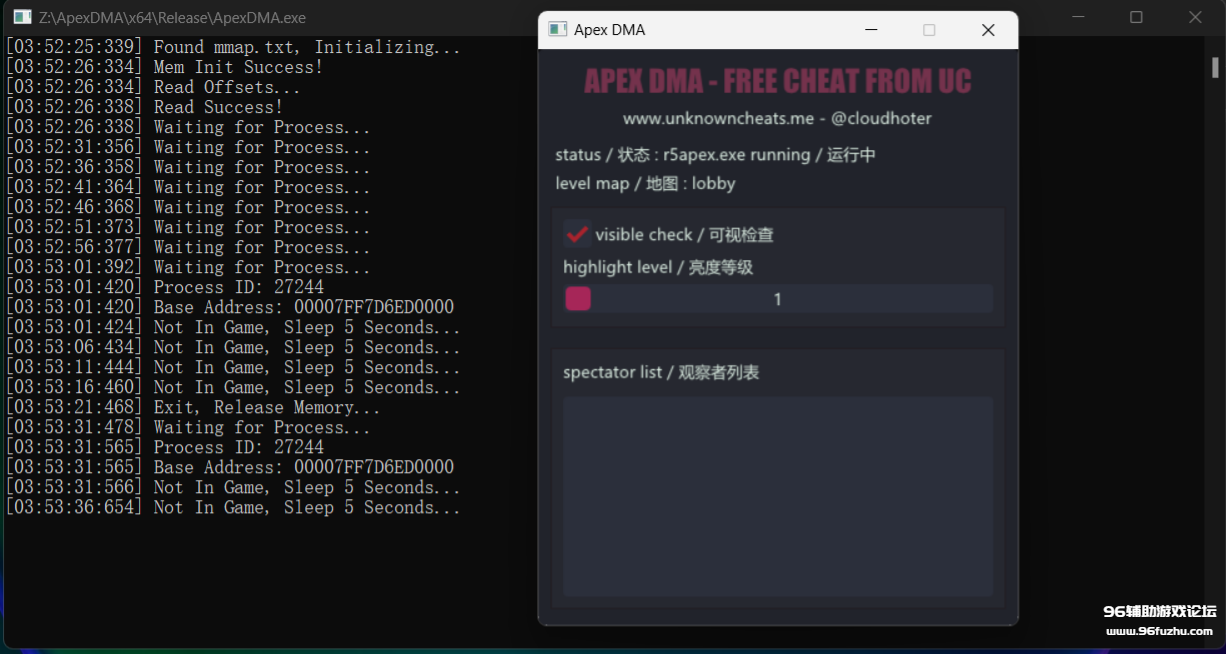
Task: Maximize the ApexDMA.exe console window
Action: coord(1136,17)
